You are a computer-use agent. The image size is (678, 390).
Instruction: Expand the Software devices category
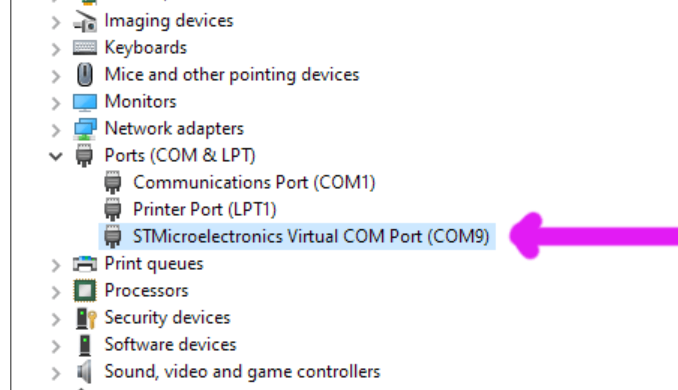coord(56,345)
